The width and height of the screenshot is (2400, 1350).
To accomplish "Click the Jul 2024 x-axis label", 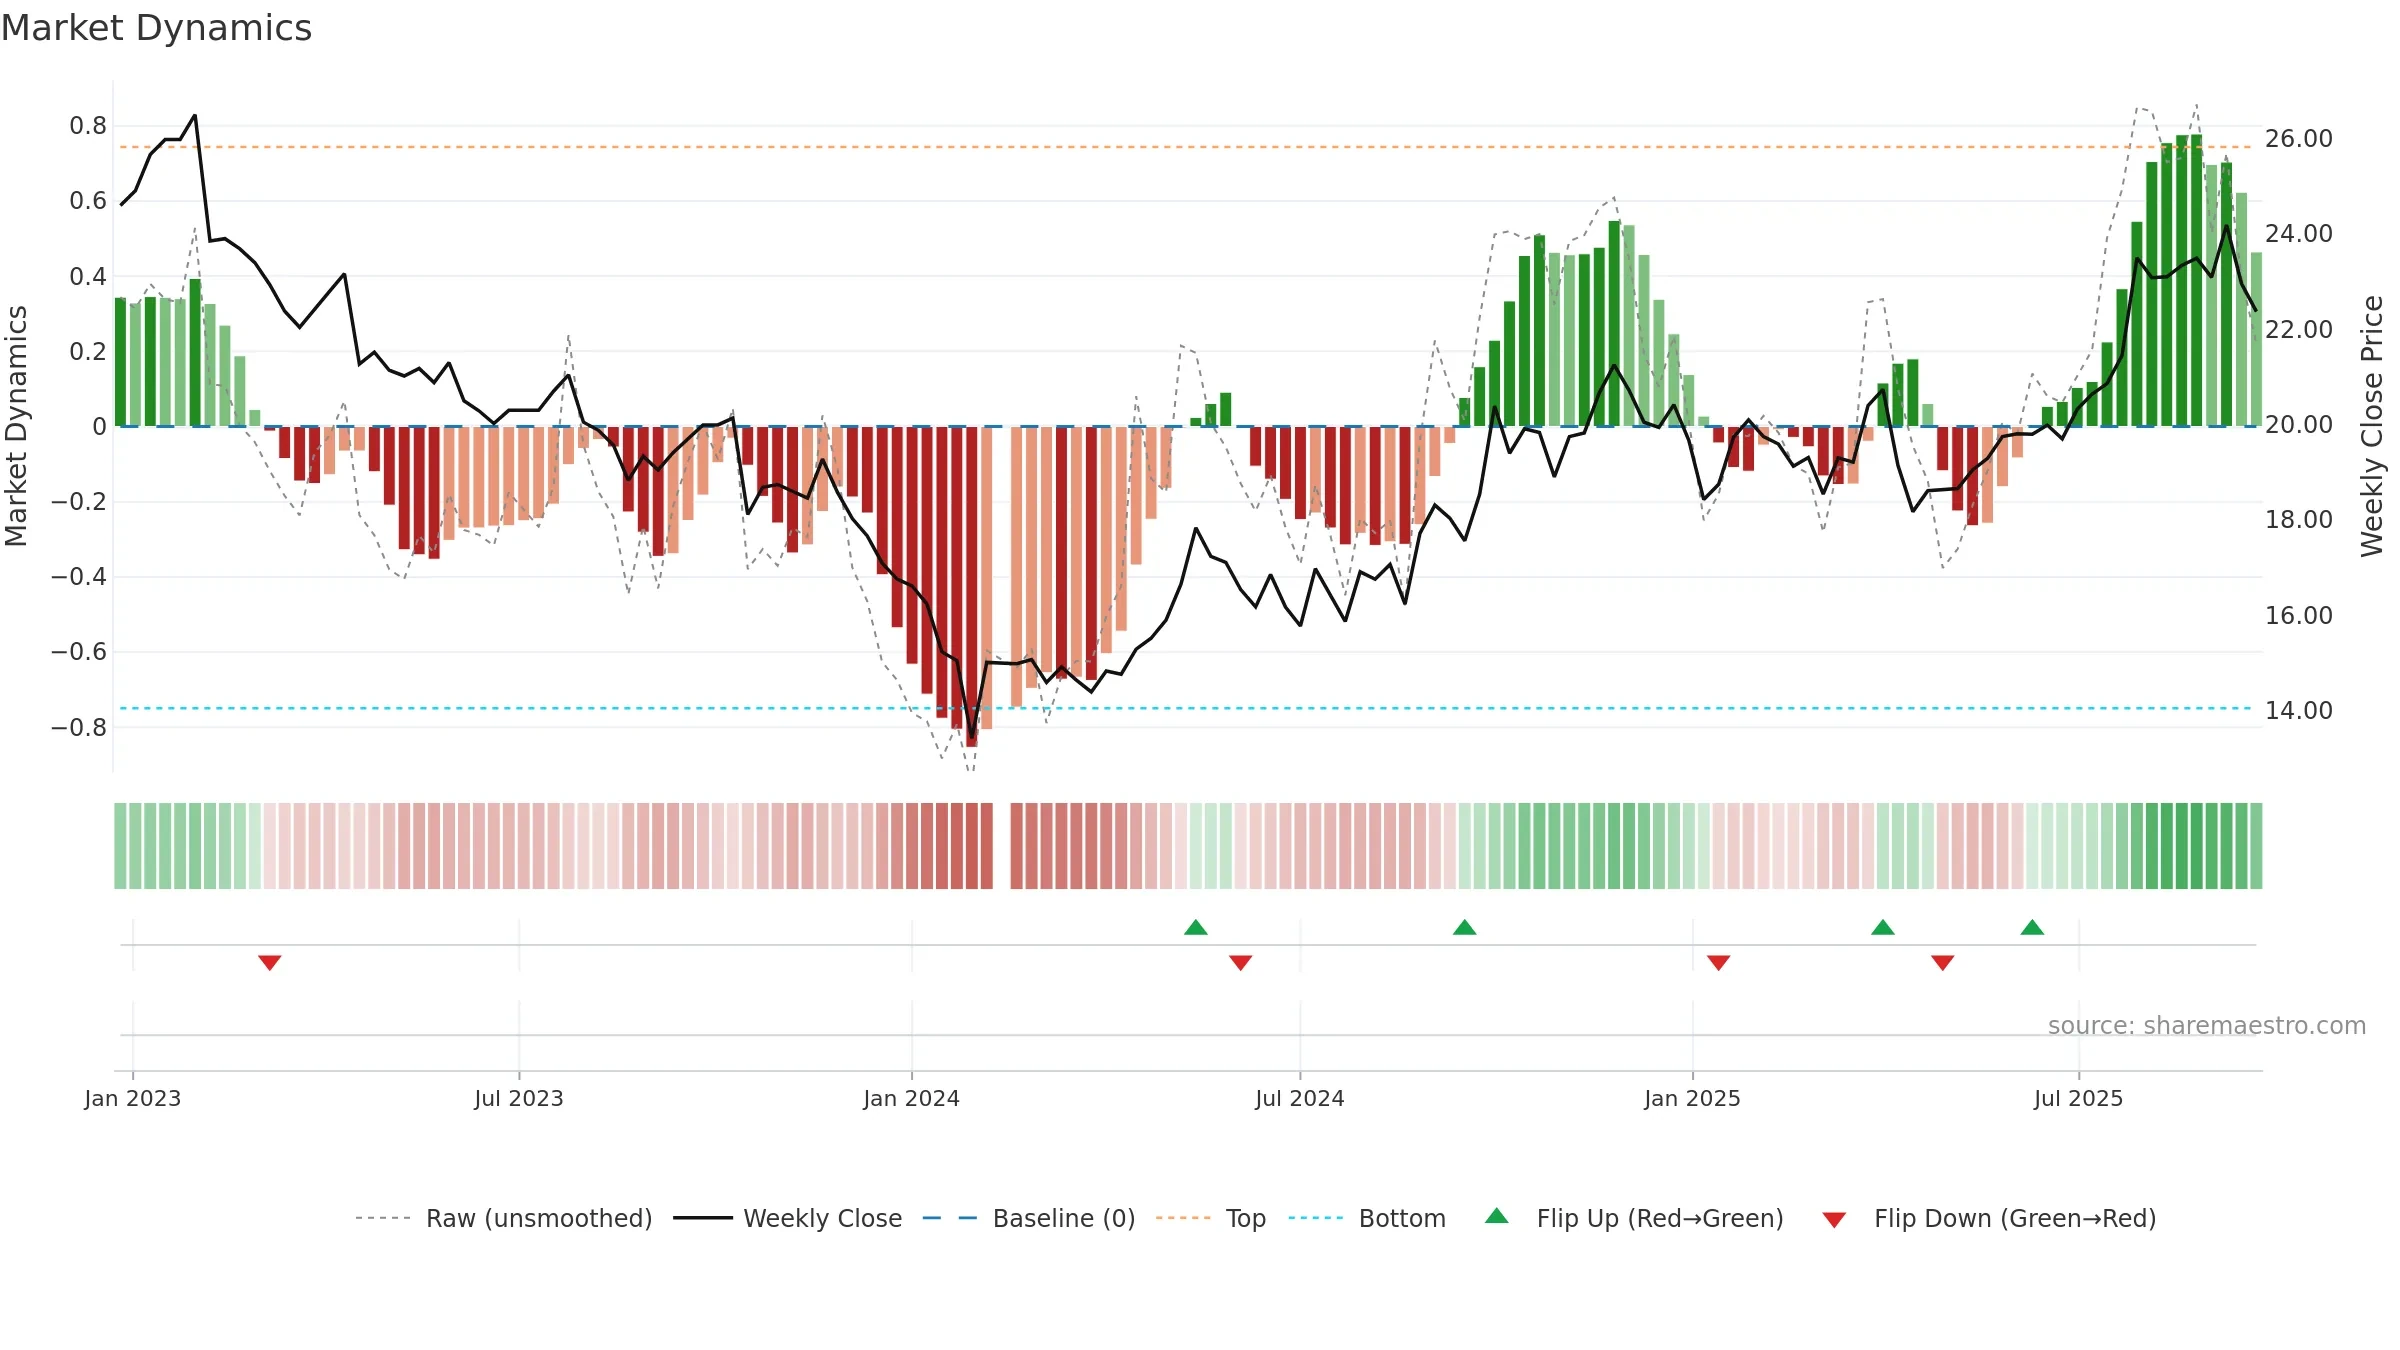I will pyautogui.click(x=1300, y=1098).
